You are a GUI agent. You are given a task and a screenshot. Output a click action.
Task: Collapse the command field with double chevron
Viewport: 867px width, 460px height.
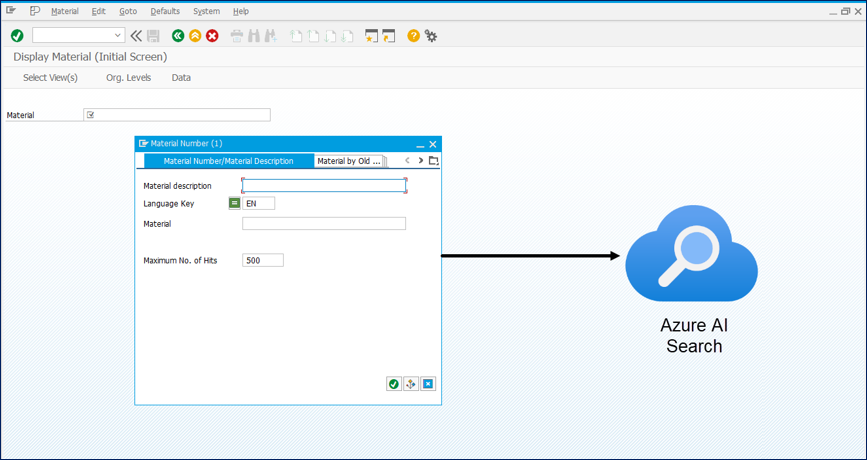(136, 36)
